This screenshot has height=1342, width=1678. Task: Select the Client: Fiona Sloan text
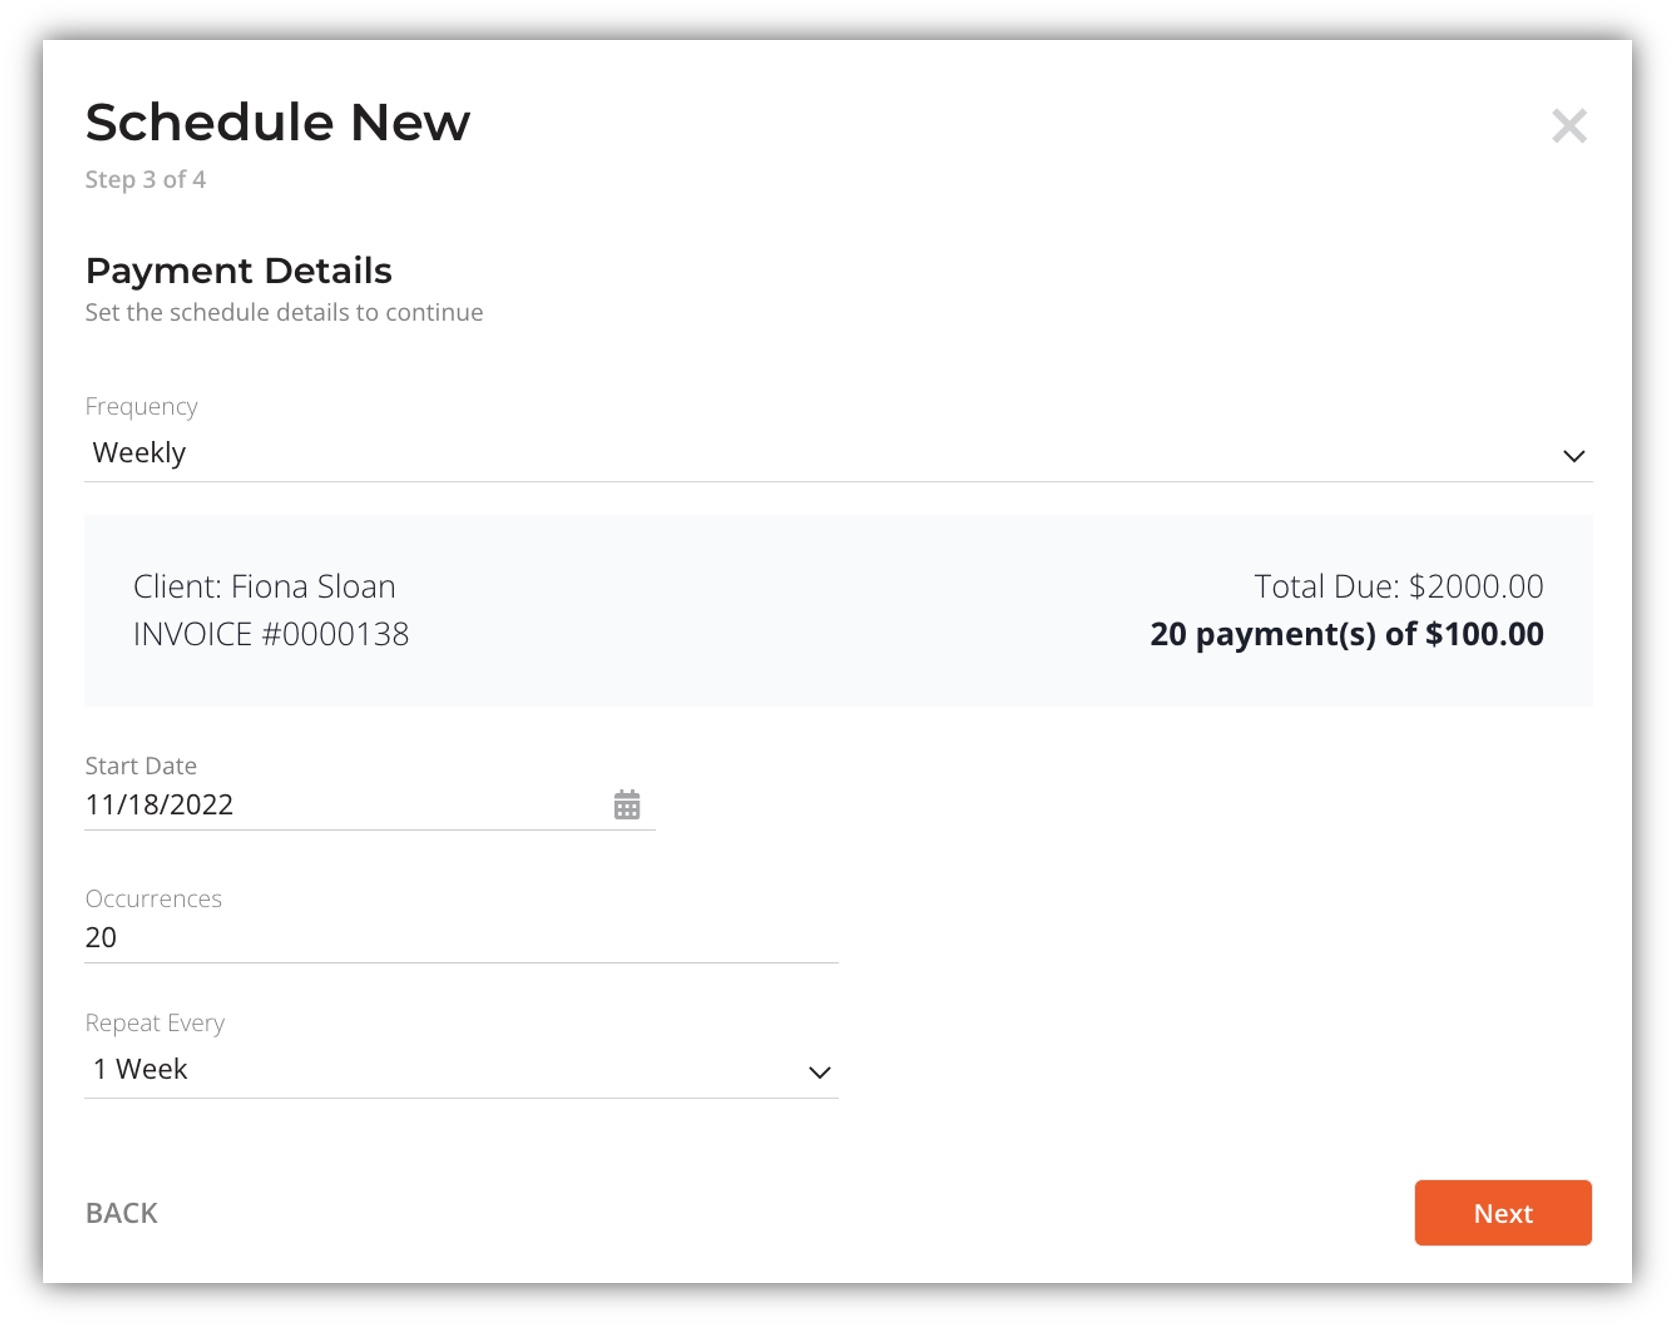pos(264,586)
